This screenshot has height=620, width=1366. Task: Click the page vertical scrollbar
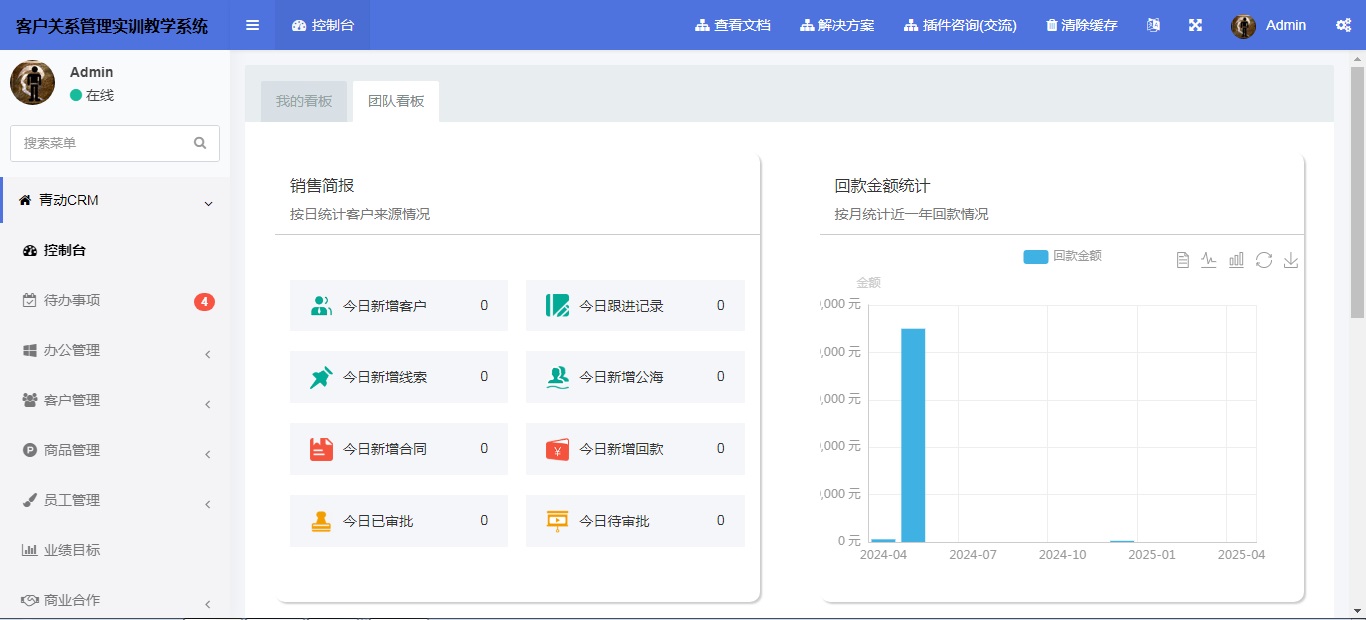[x=1357, y=200]
